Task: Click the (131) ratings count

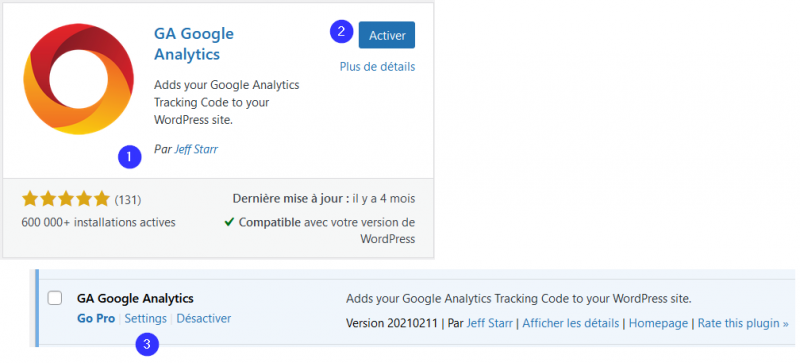Action: 128,200
